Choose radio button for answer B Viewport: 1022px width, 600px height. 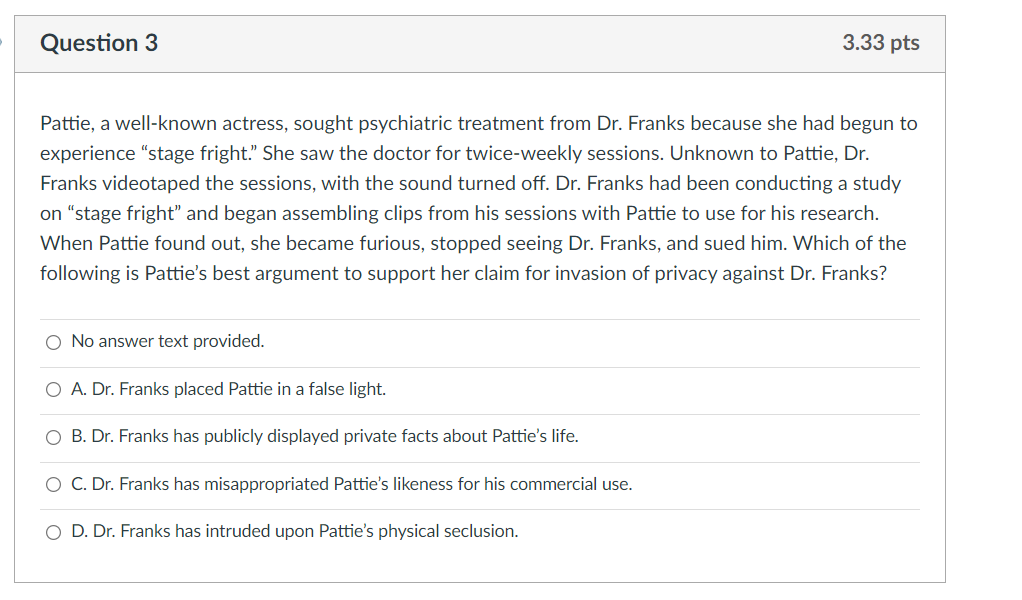54,437
